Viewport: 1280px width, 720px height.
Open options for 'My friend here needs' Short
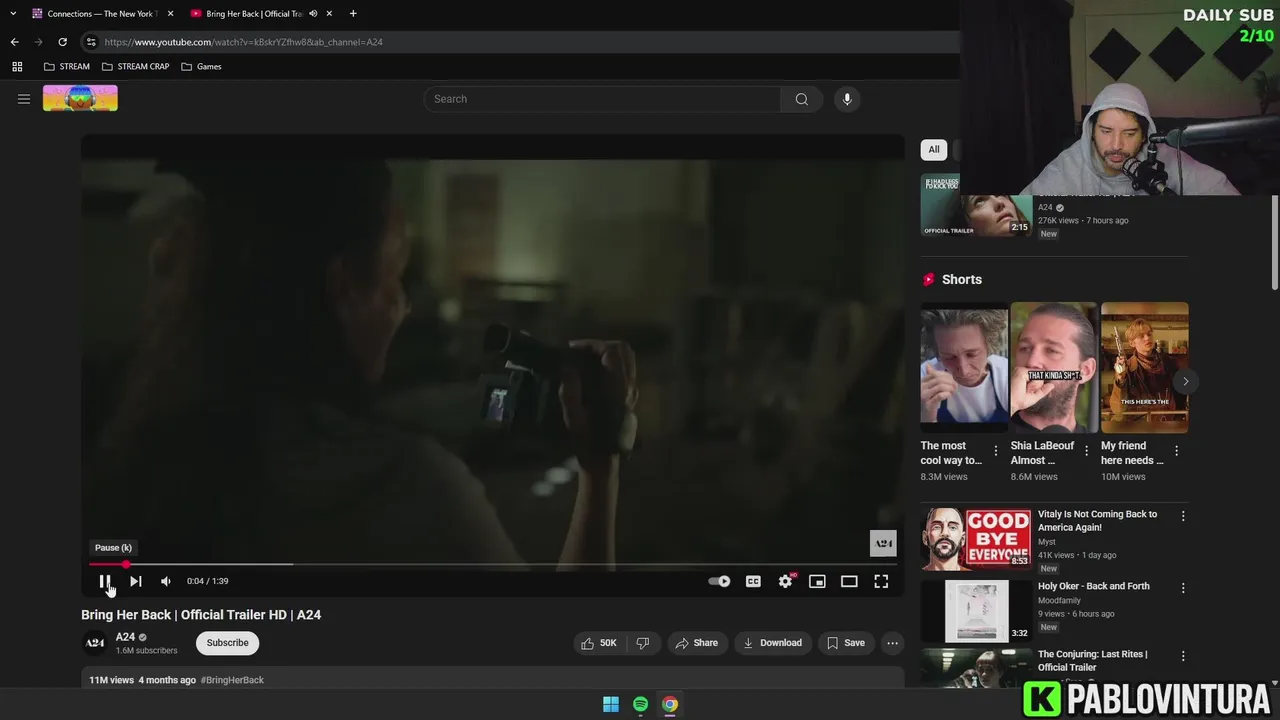(1176, 451)
